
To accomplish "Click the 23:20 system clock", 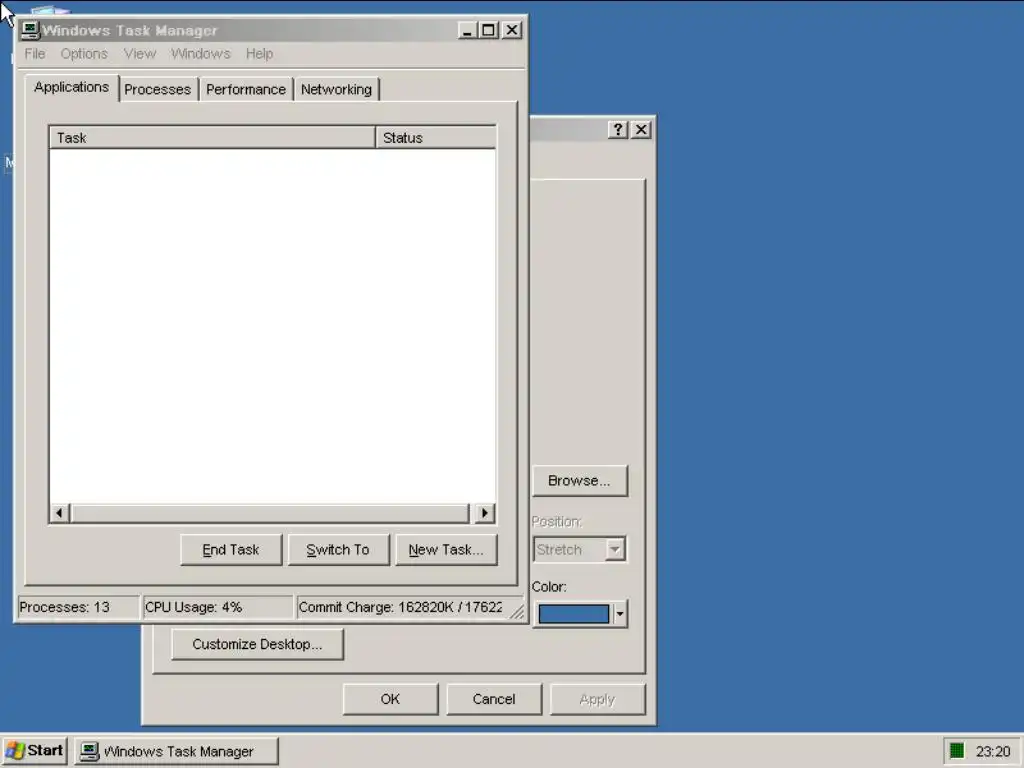I will pyautogui.click(x=993, y=752).
